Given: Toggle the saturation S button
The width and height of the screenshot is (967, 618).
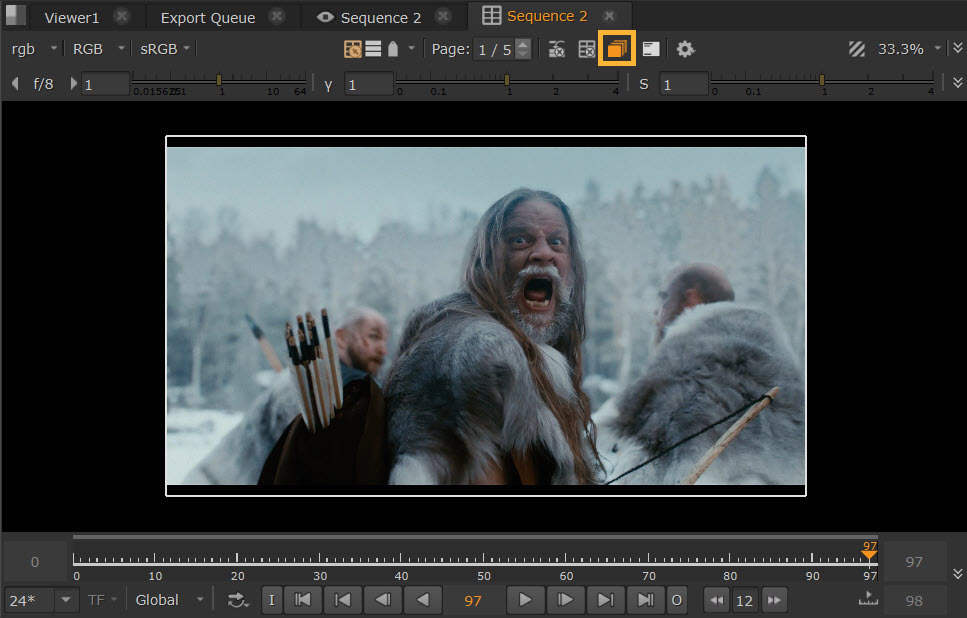Looking at the screenshot, I should coord(643,84).
